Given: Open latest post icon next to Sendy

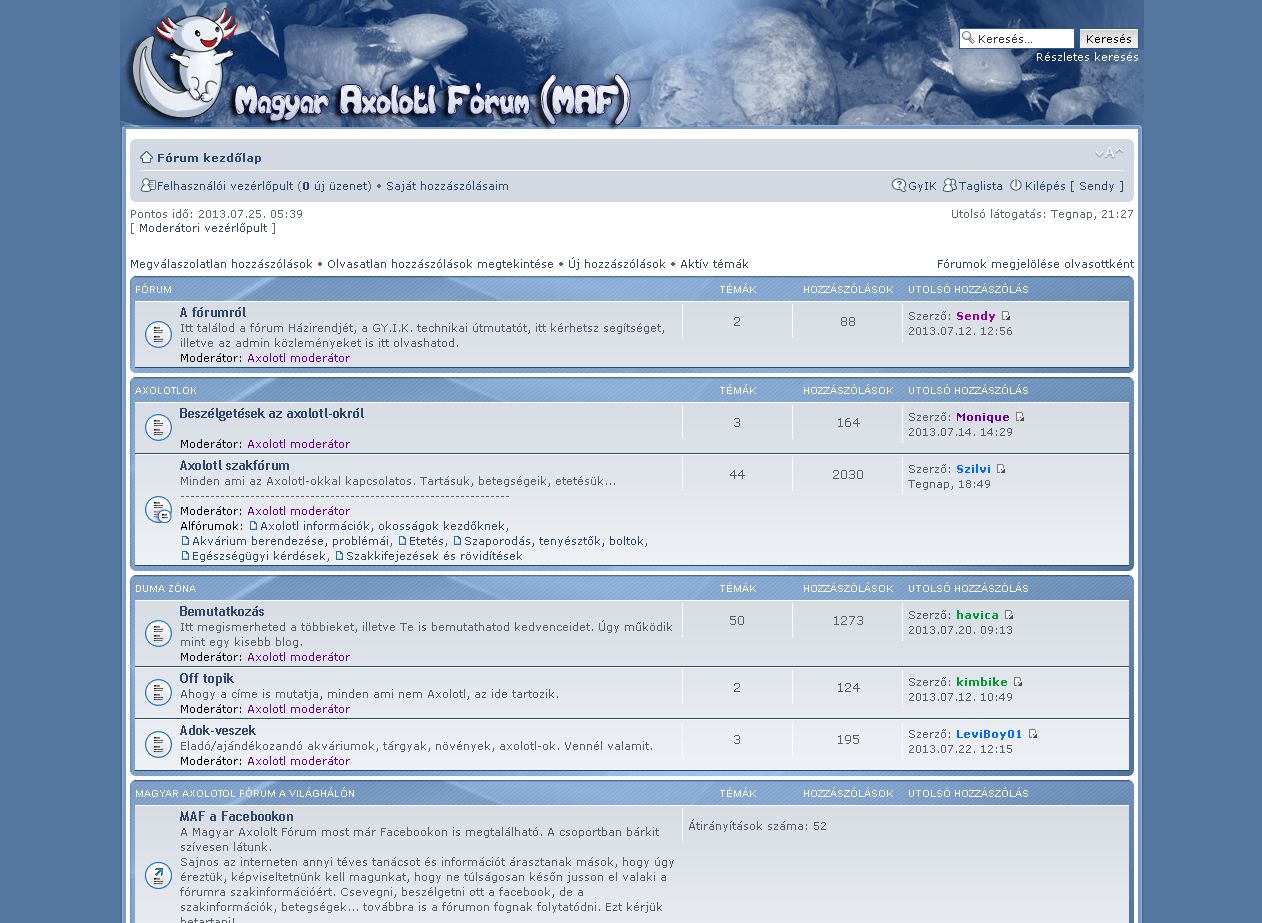Looking at the screenshot, I should [1006, 316].
